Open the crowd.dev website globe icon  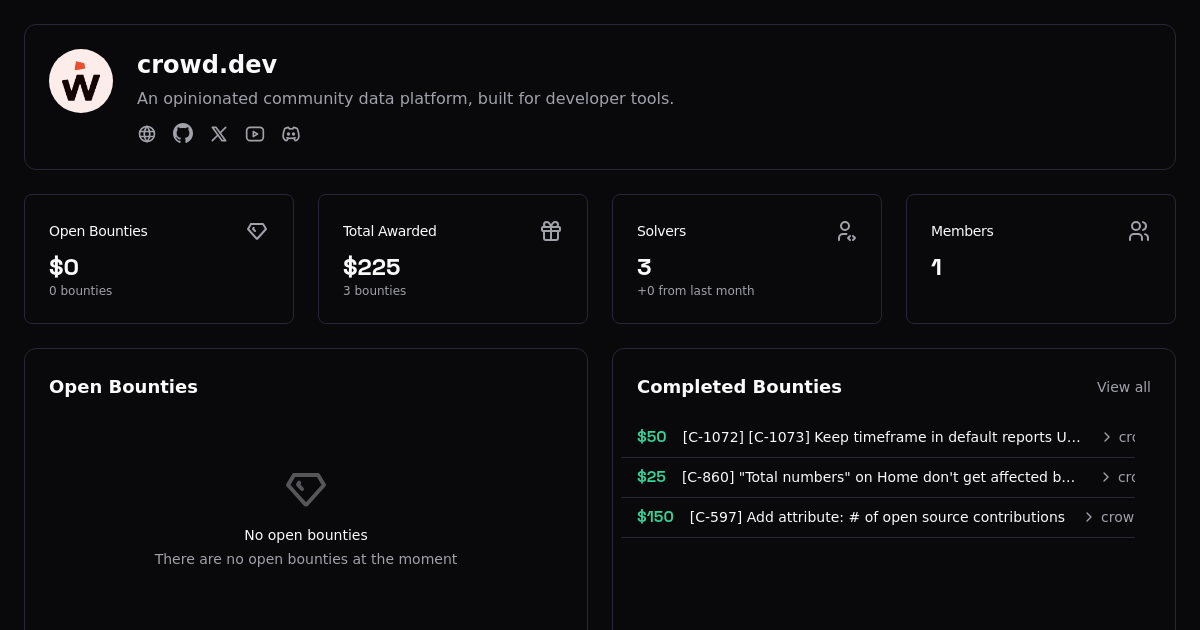point(147,134)
